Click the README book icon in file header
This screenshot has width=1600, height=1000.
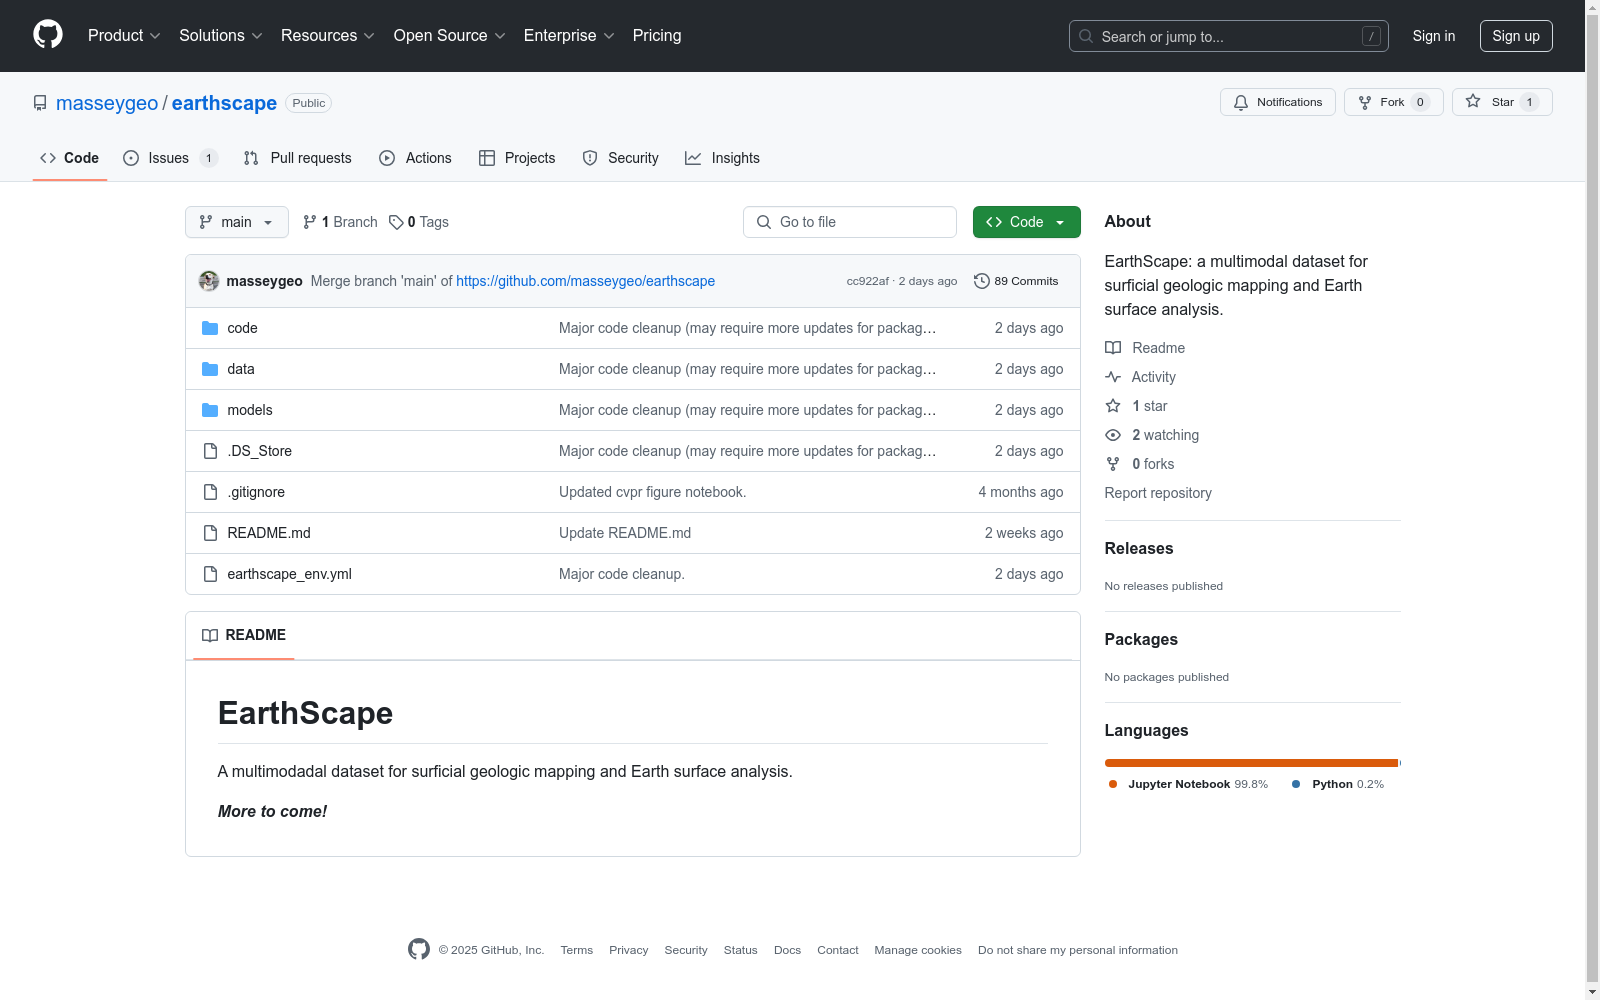point(210,635)
